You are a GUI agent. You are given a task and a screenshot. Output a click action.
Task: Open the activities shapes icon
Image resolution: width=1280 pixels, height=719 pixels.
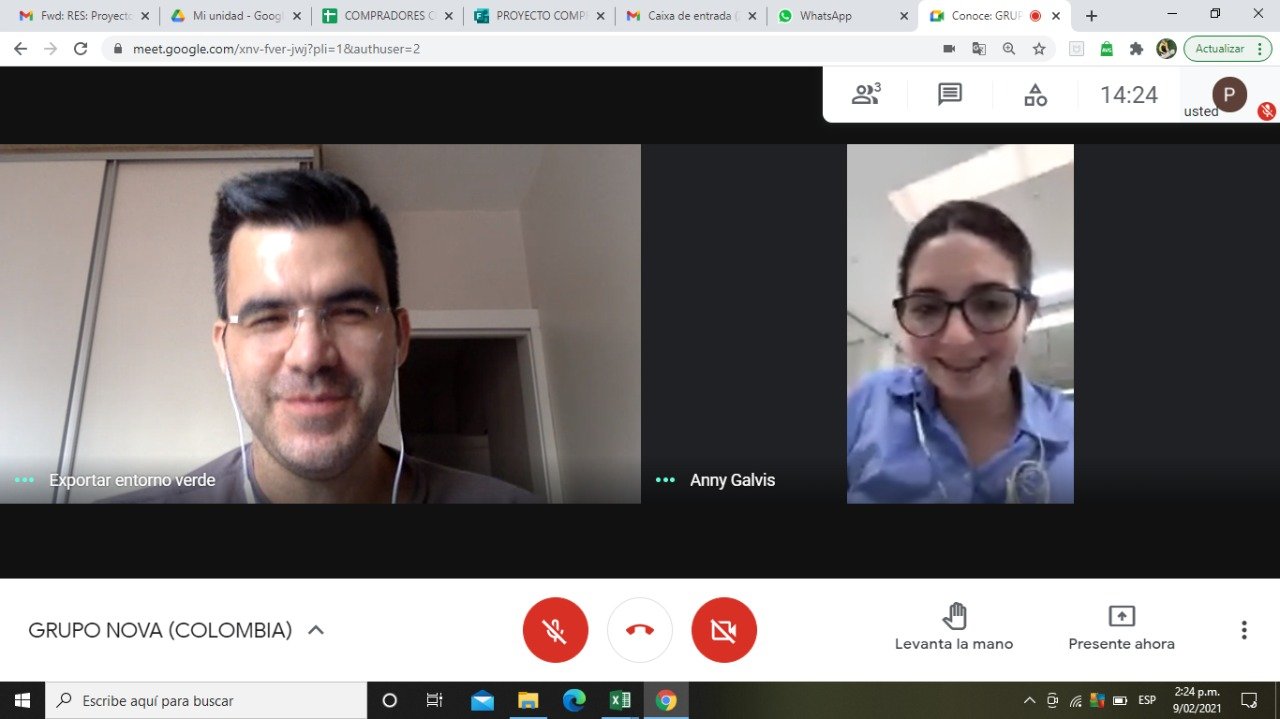point(1035,95)
